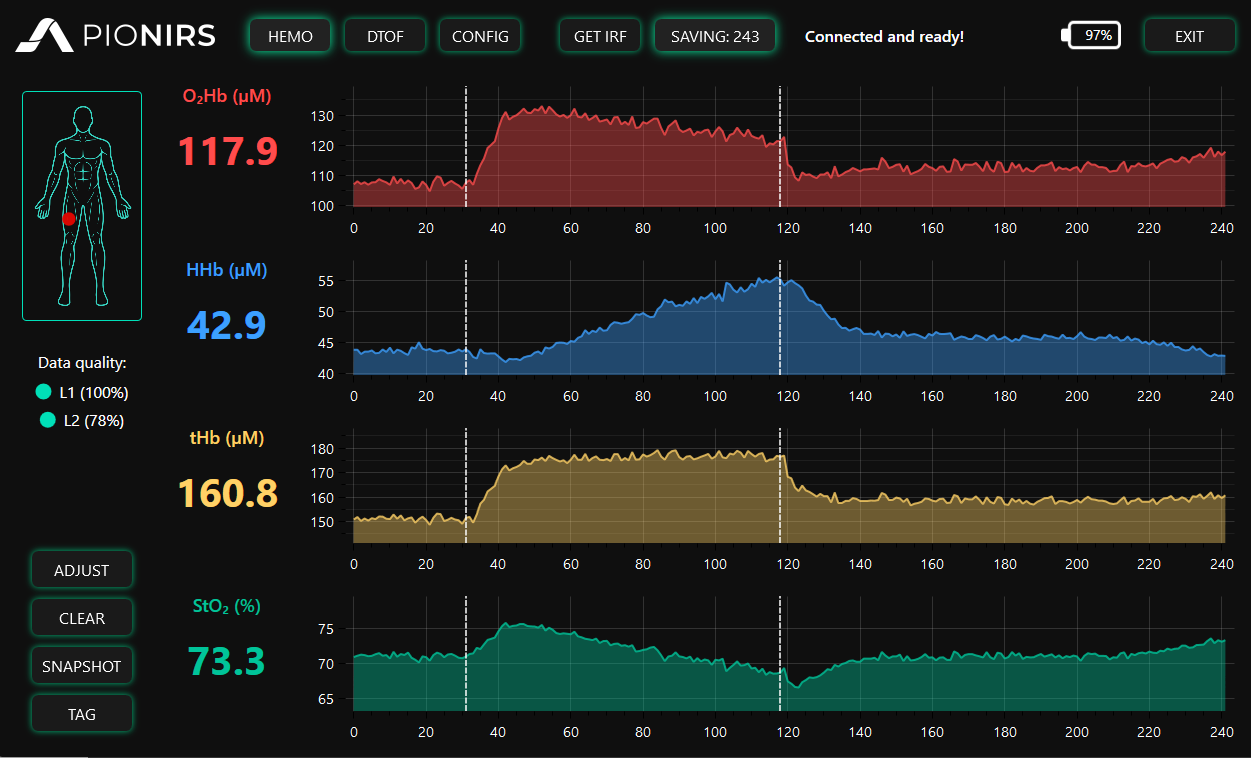
Task: Click the 130 y-axis label on the O₂Hb chart
Action: point(322,116)
